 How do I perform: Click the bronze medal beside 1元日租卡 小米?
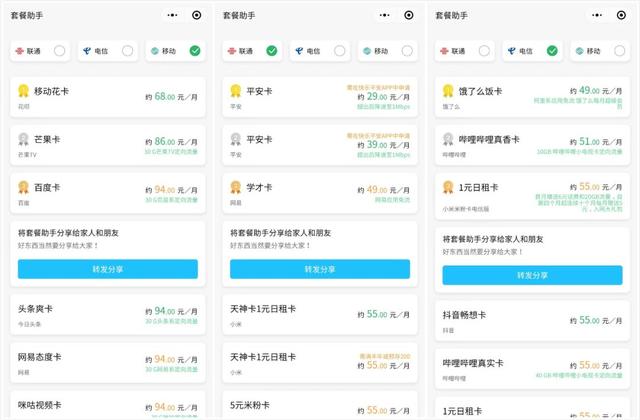448,187
